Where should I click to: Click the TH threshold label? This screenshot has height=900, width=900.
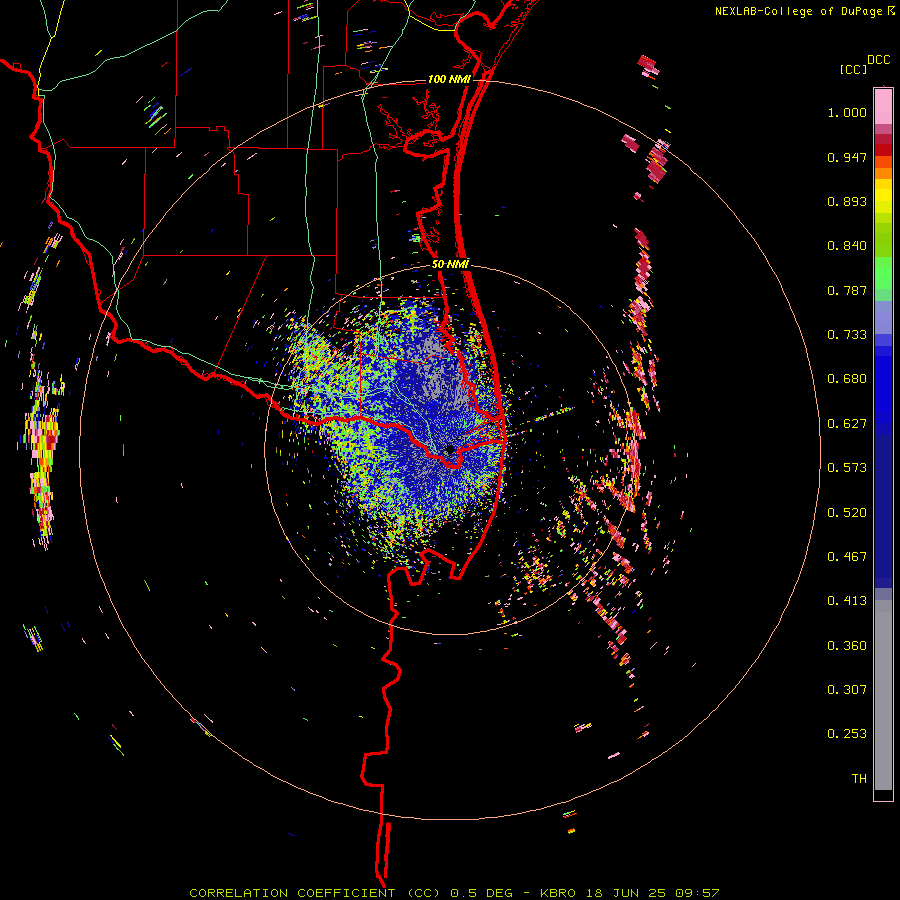tap(859, 779)
